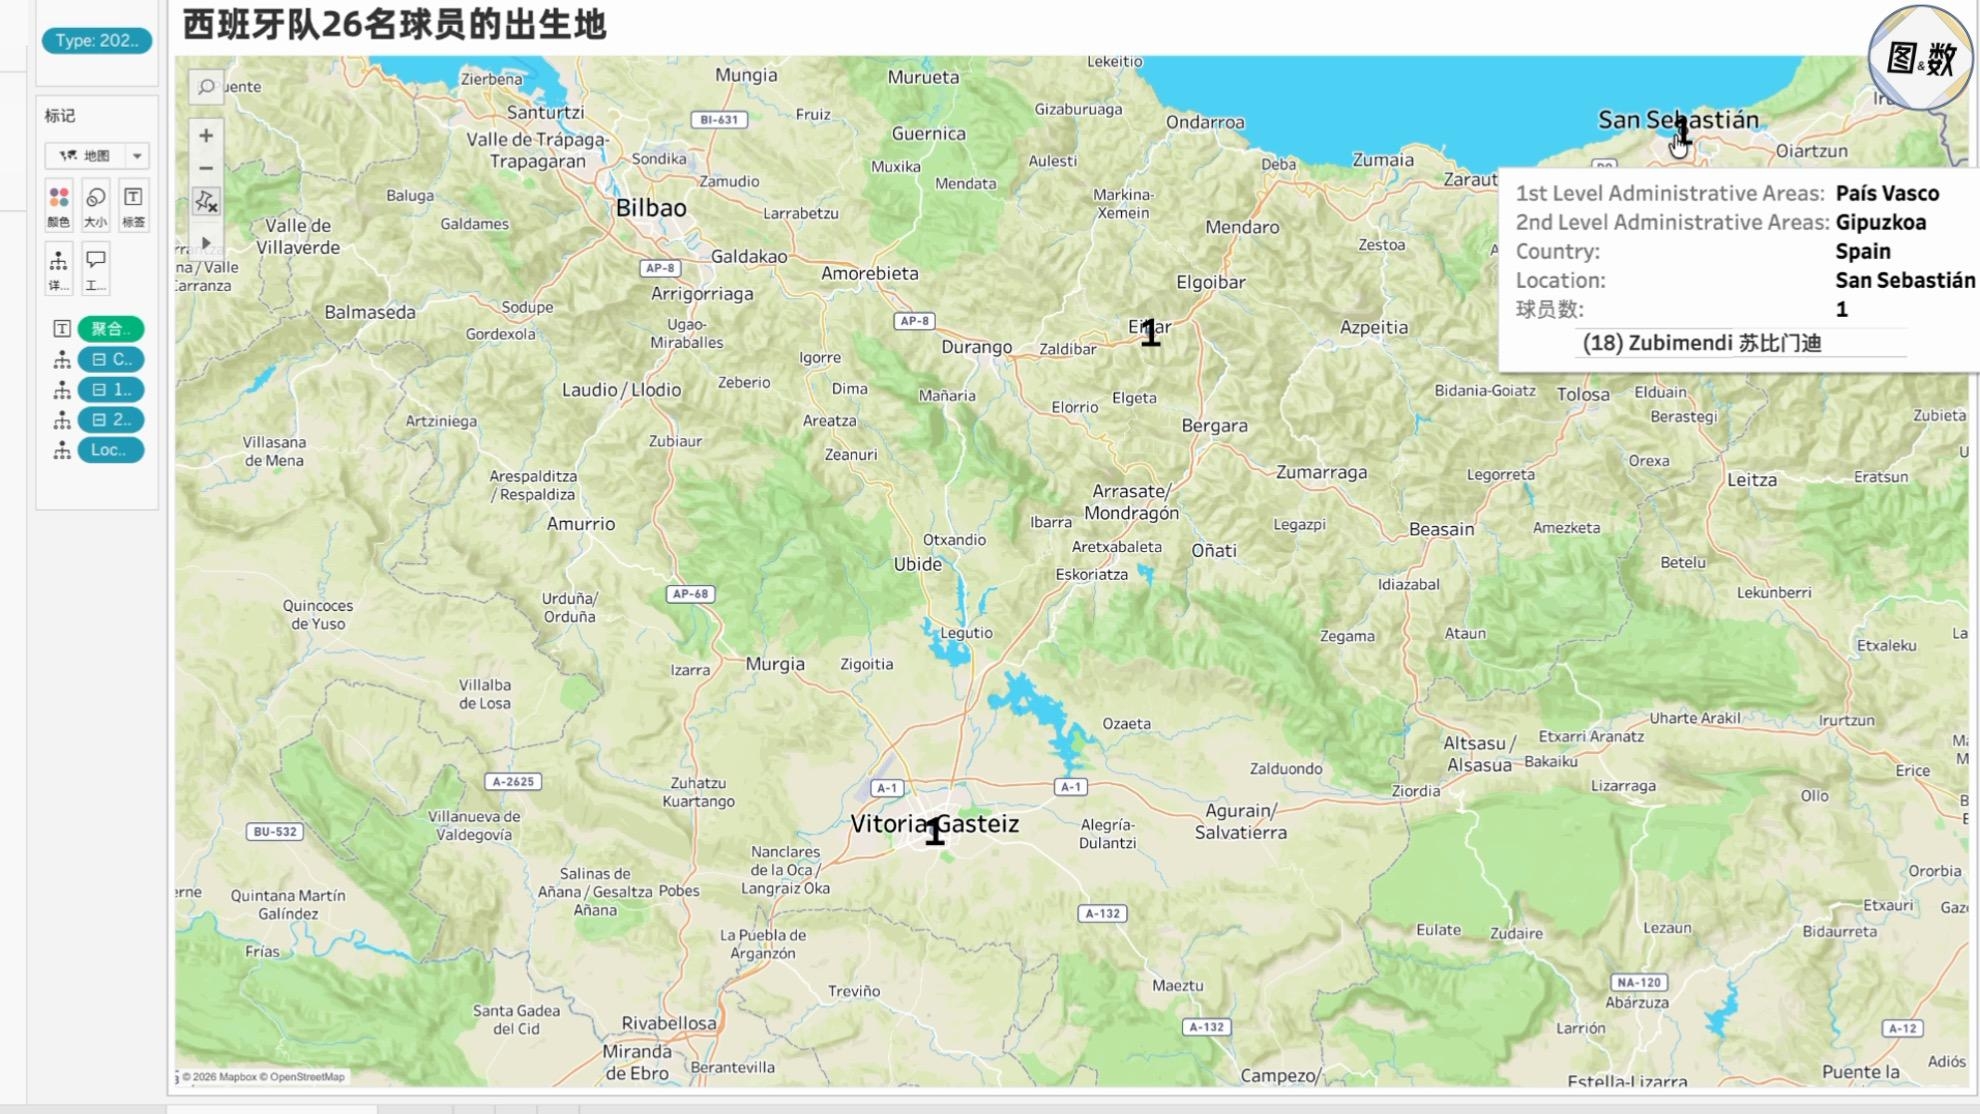Collapse the C.. hierarchy pill's minus box

(99, 359)
